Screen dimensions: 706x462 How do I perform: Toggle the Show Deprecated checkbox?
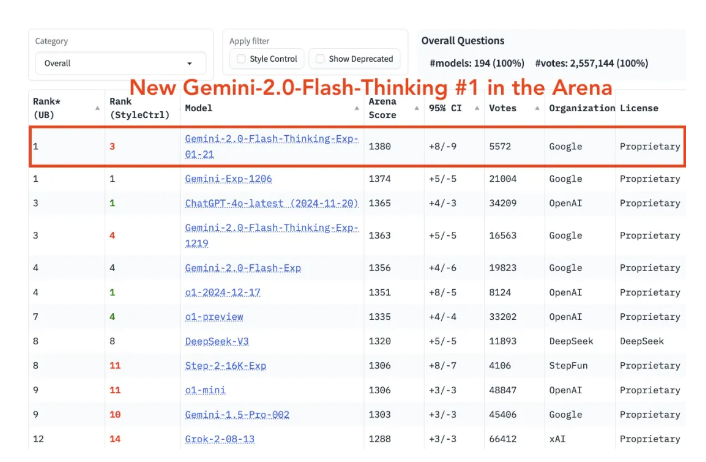pyautogui.click(x=319, y=59)
